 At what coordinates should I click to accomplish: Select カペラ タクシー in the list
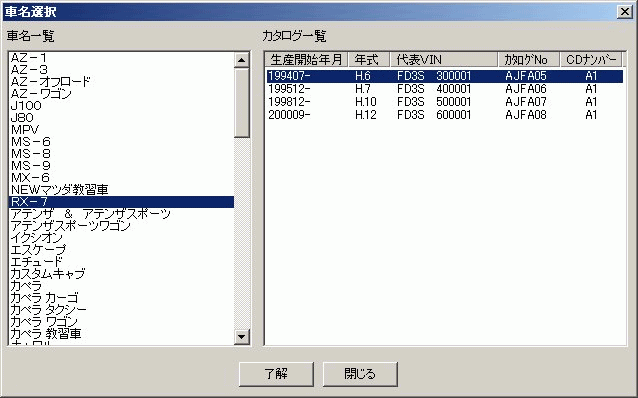coord(121,310)
